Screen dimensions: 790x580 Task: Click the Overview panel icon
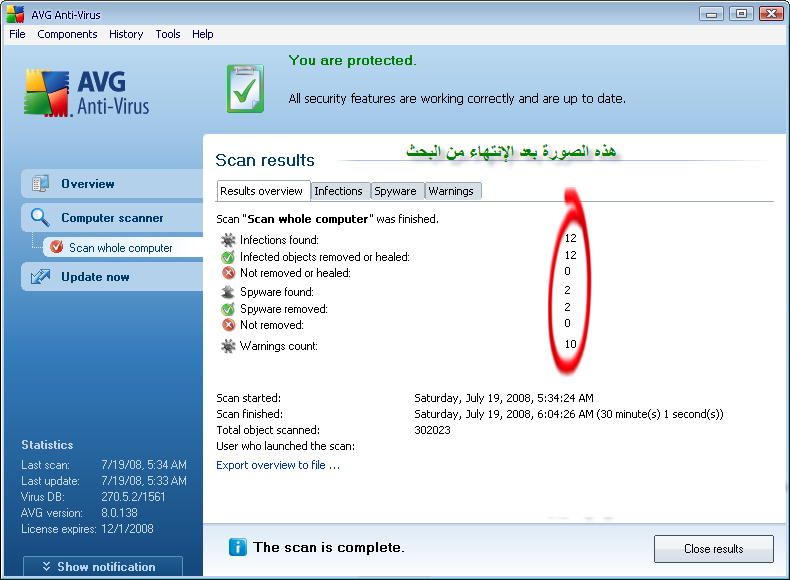(x=40, y=184)
